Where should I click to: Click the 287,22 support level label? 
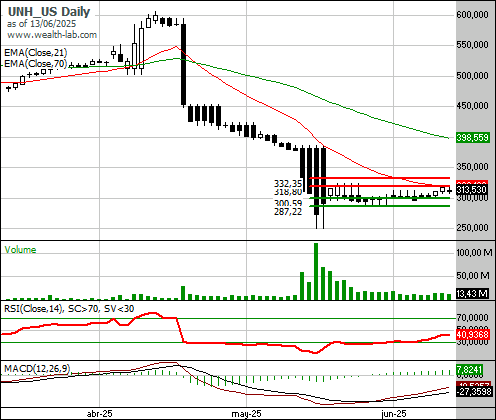pyautogui.click(x=288, y=211)
